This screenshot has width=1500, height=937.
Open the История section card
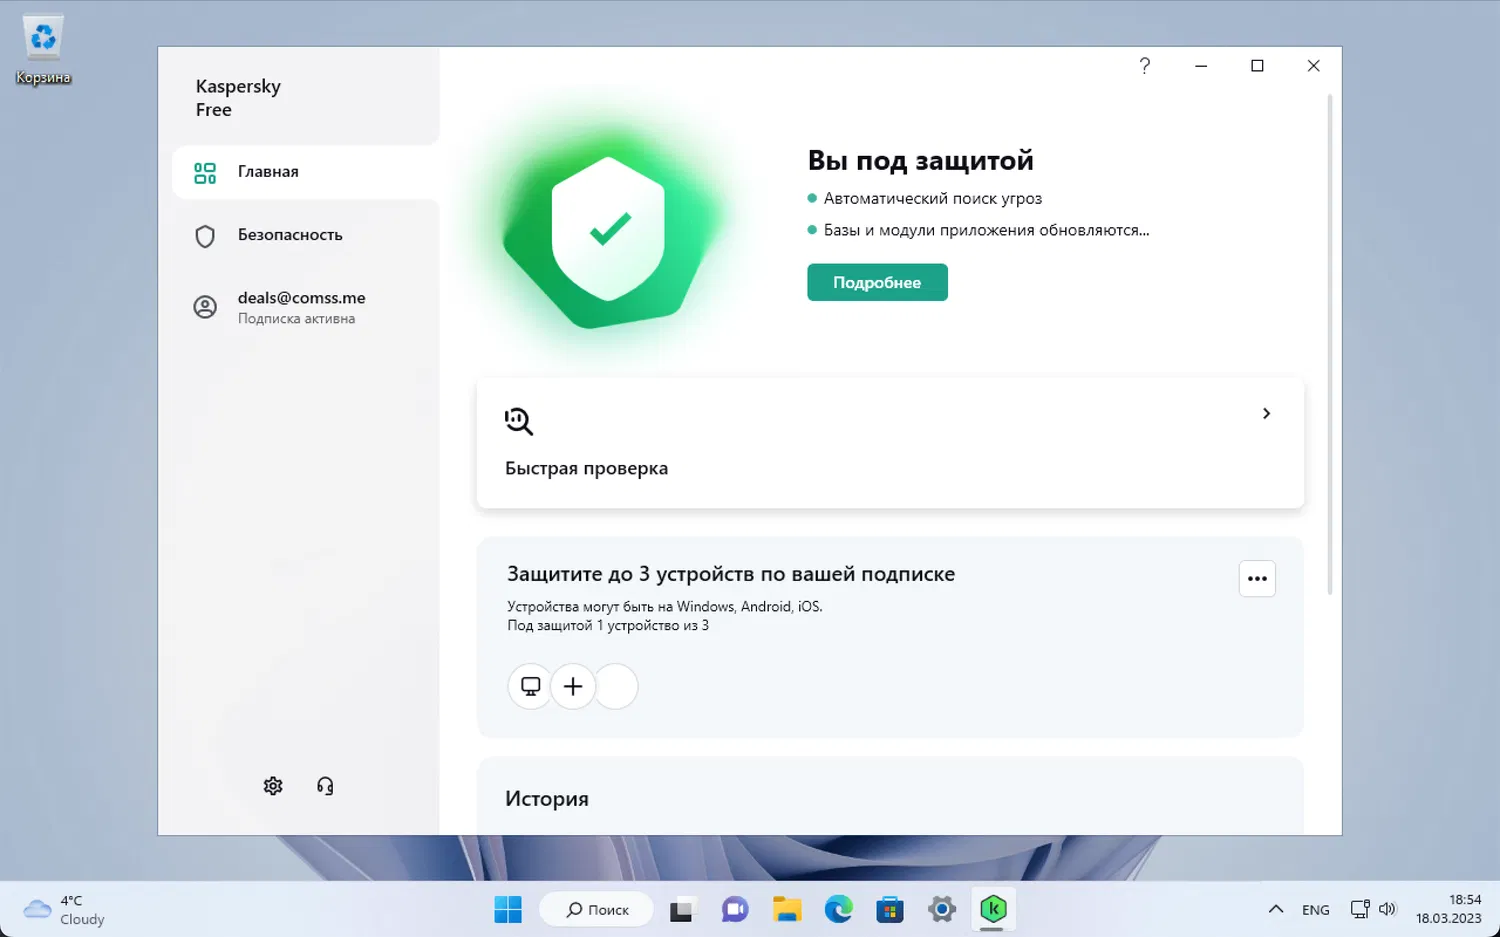click(x=890, y=797)
